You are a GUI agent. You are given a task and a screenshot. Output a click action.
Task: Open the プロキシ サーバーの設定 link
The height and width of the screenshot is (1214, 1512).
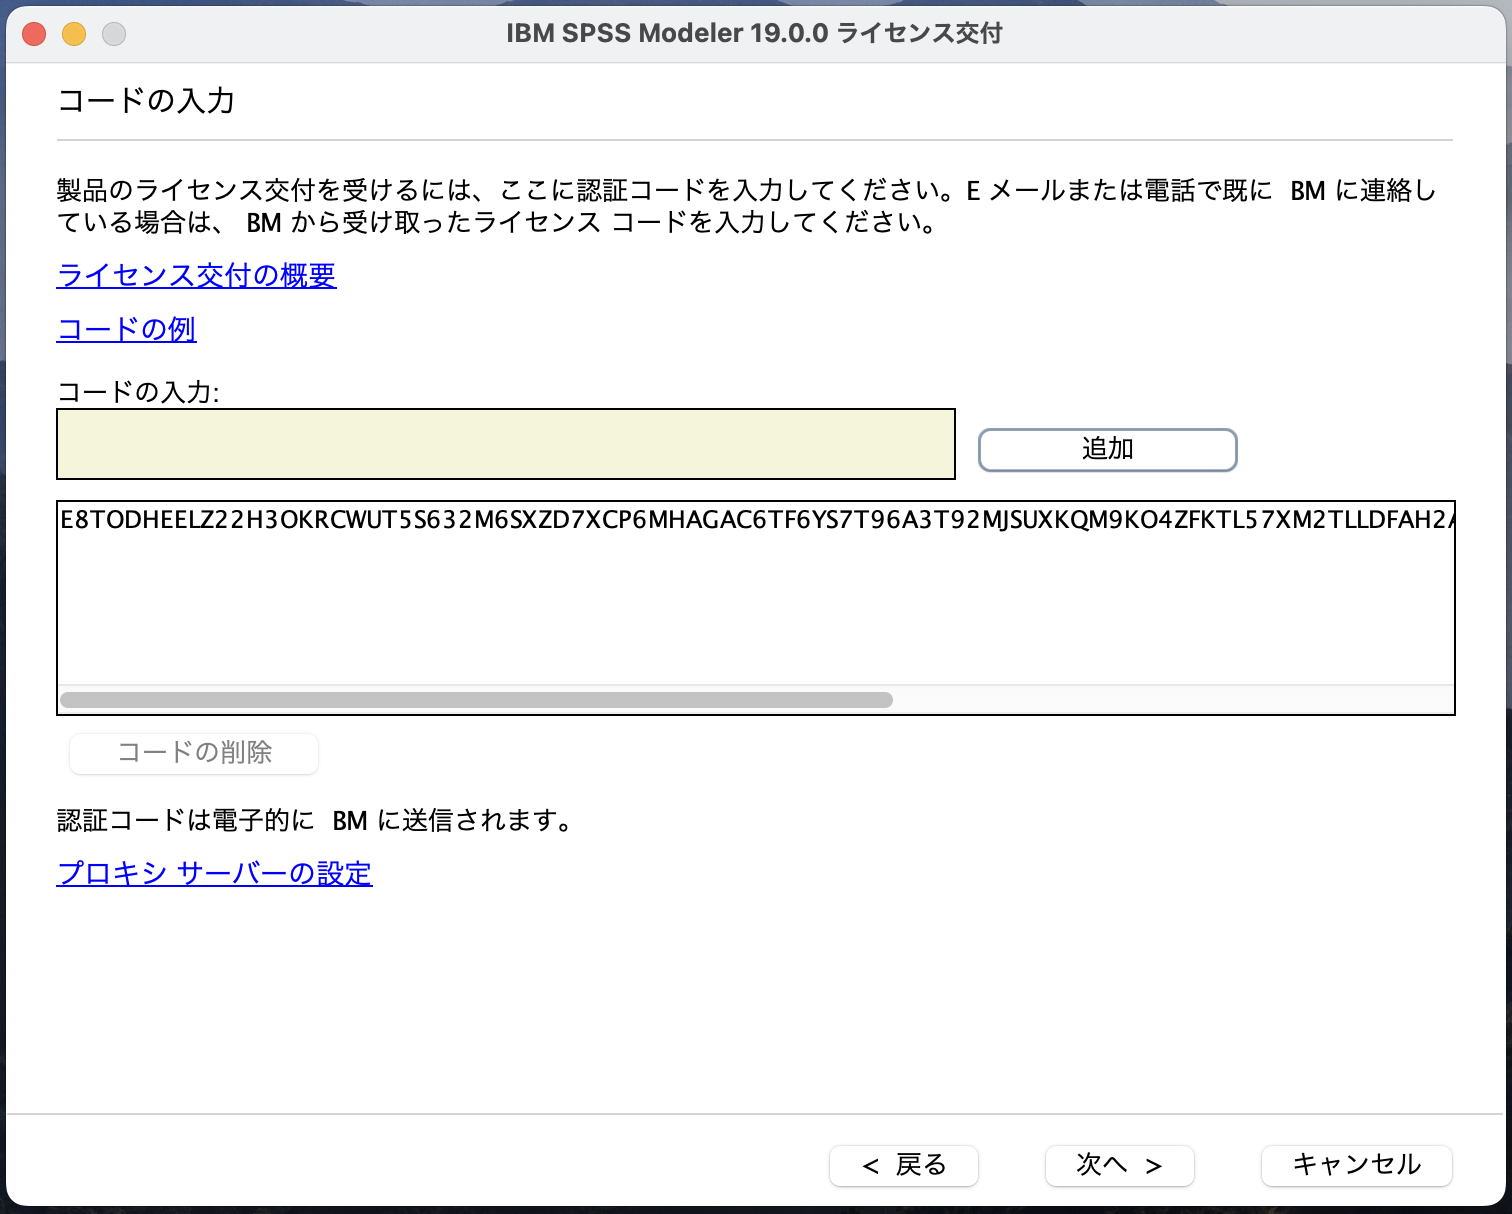tap(215, 873)
